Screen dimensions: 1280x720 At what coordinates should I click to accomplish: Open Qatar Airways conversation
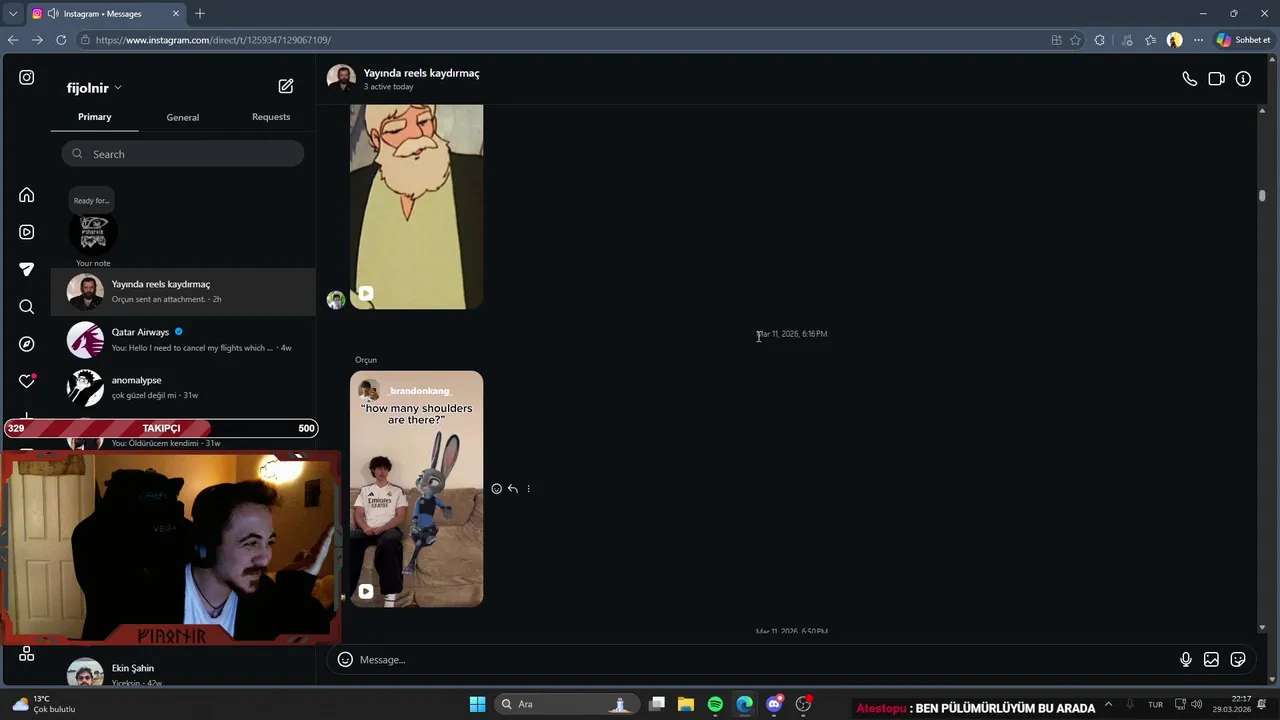(183, 340)
